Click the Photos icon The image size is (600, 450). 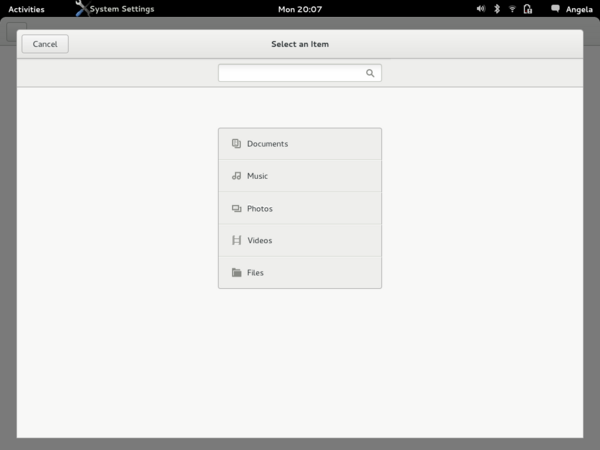pos(236,209)
